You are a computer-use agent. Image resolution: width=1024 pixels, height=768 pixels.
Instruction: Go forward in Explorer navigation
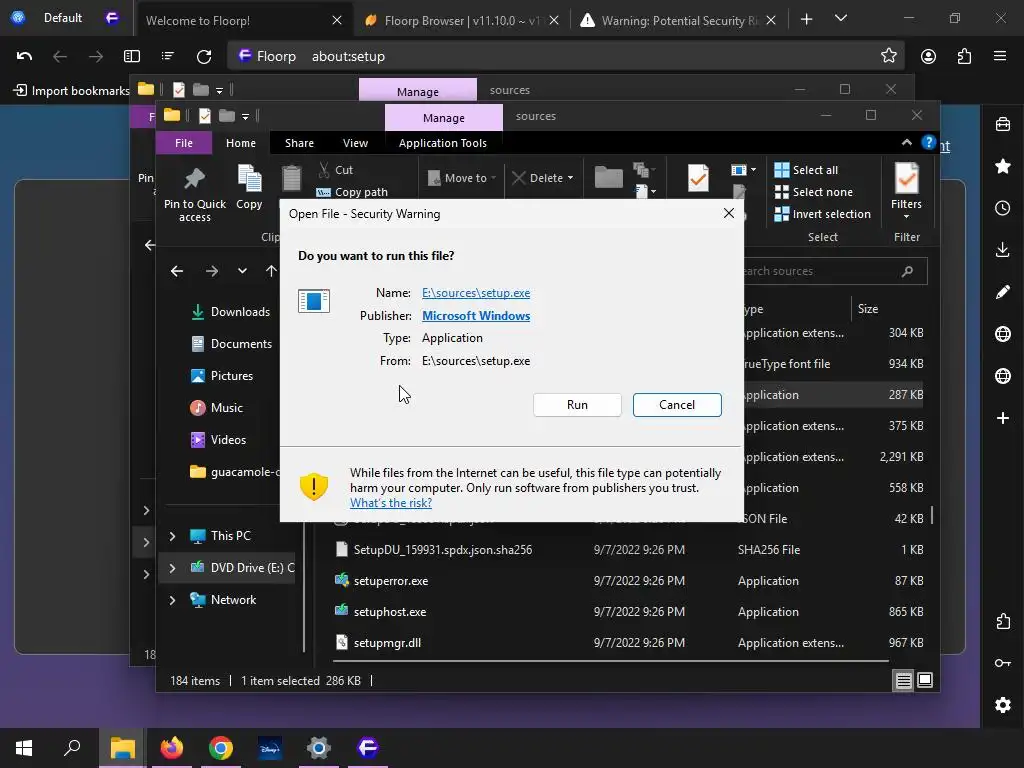(x=212, y=271)
